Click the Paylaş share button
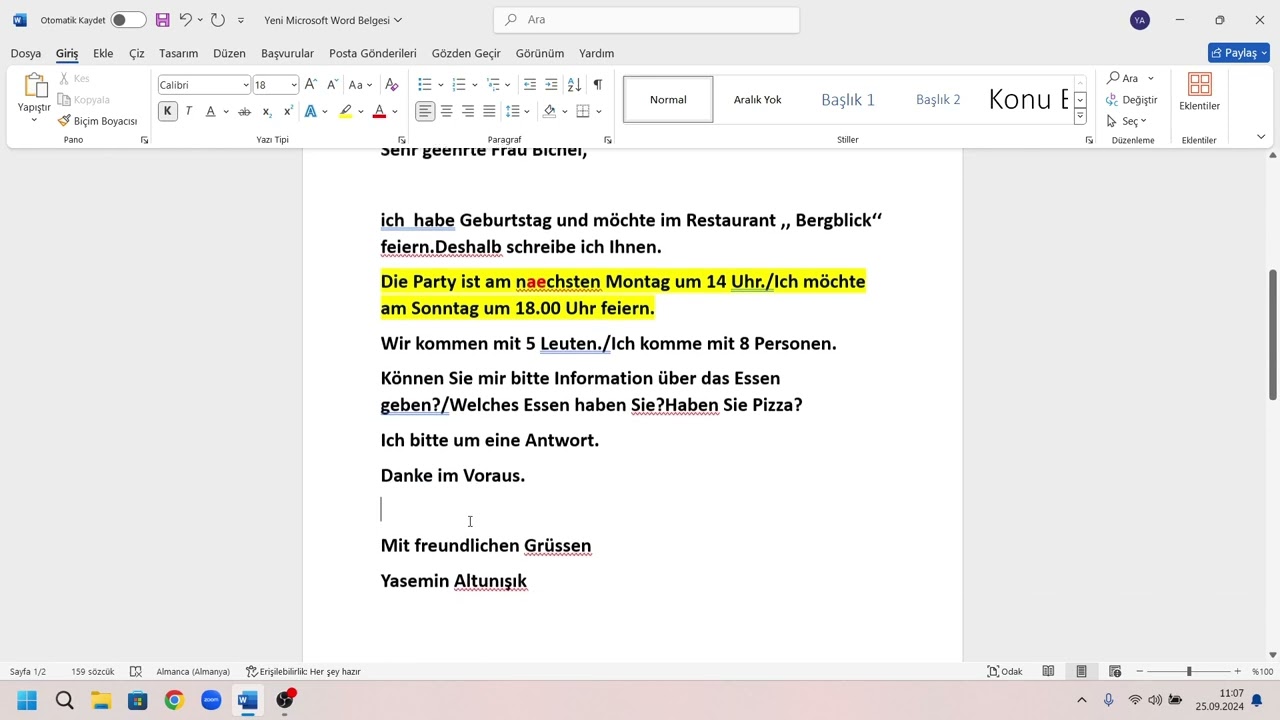 click(1238, 53)
